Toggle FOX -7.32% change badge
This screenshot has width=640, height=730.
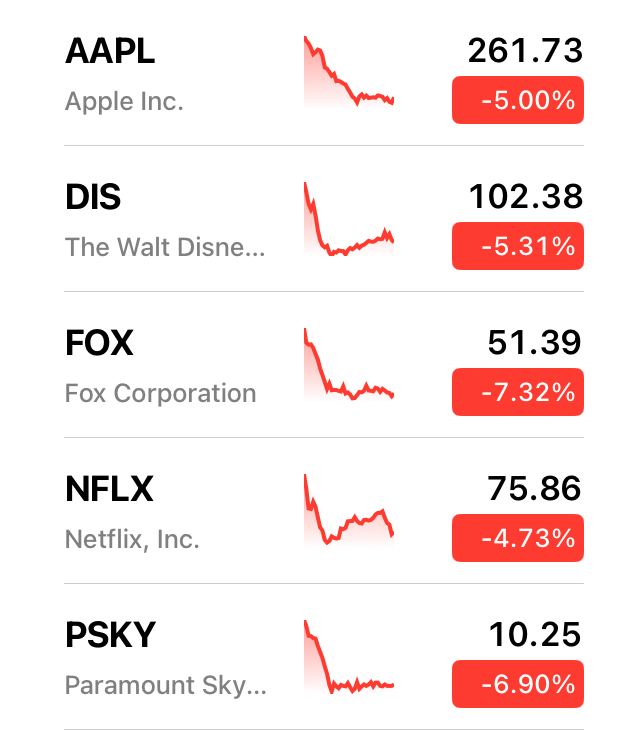pos(517,393)
